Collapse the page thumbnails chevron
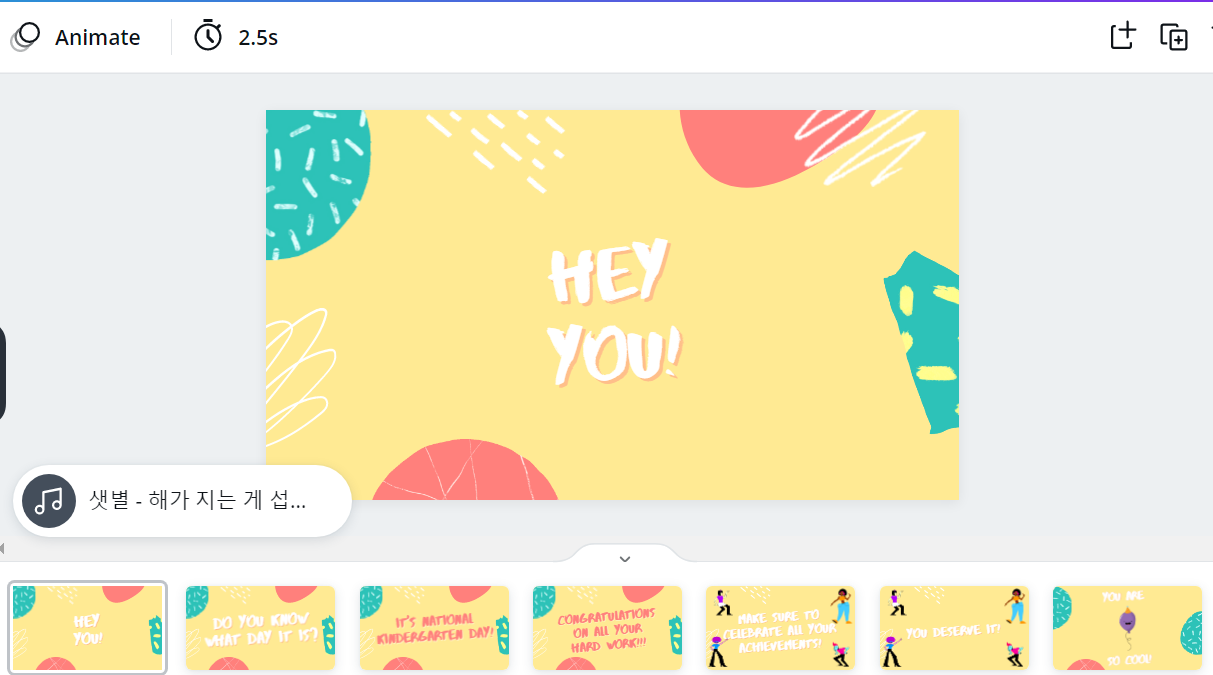 click(625, 558)
